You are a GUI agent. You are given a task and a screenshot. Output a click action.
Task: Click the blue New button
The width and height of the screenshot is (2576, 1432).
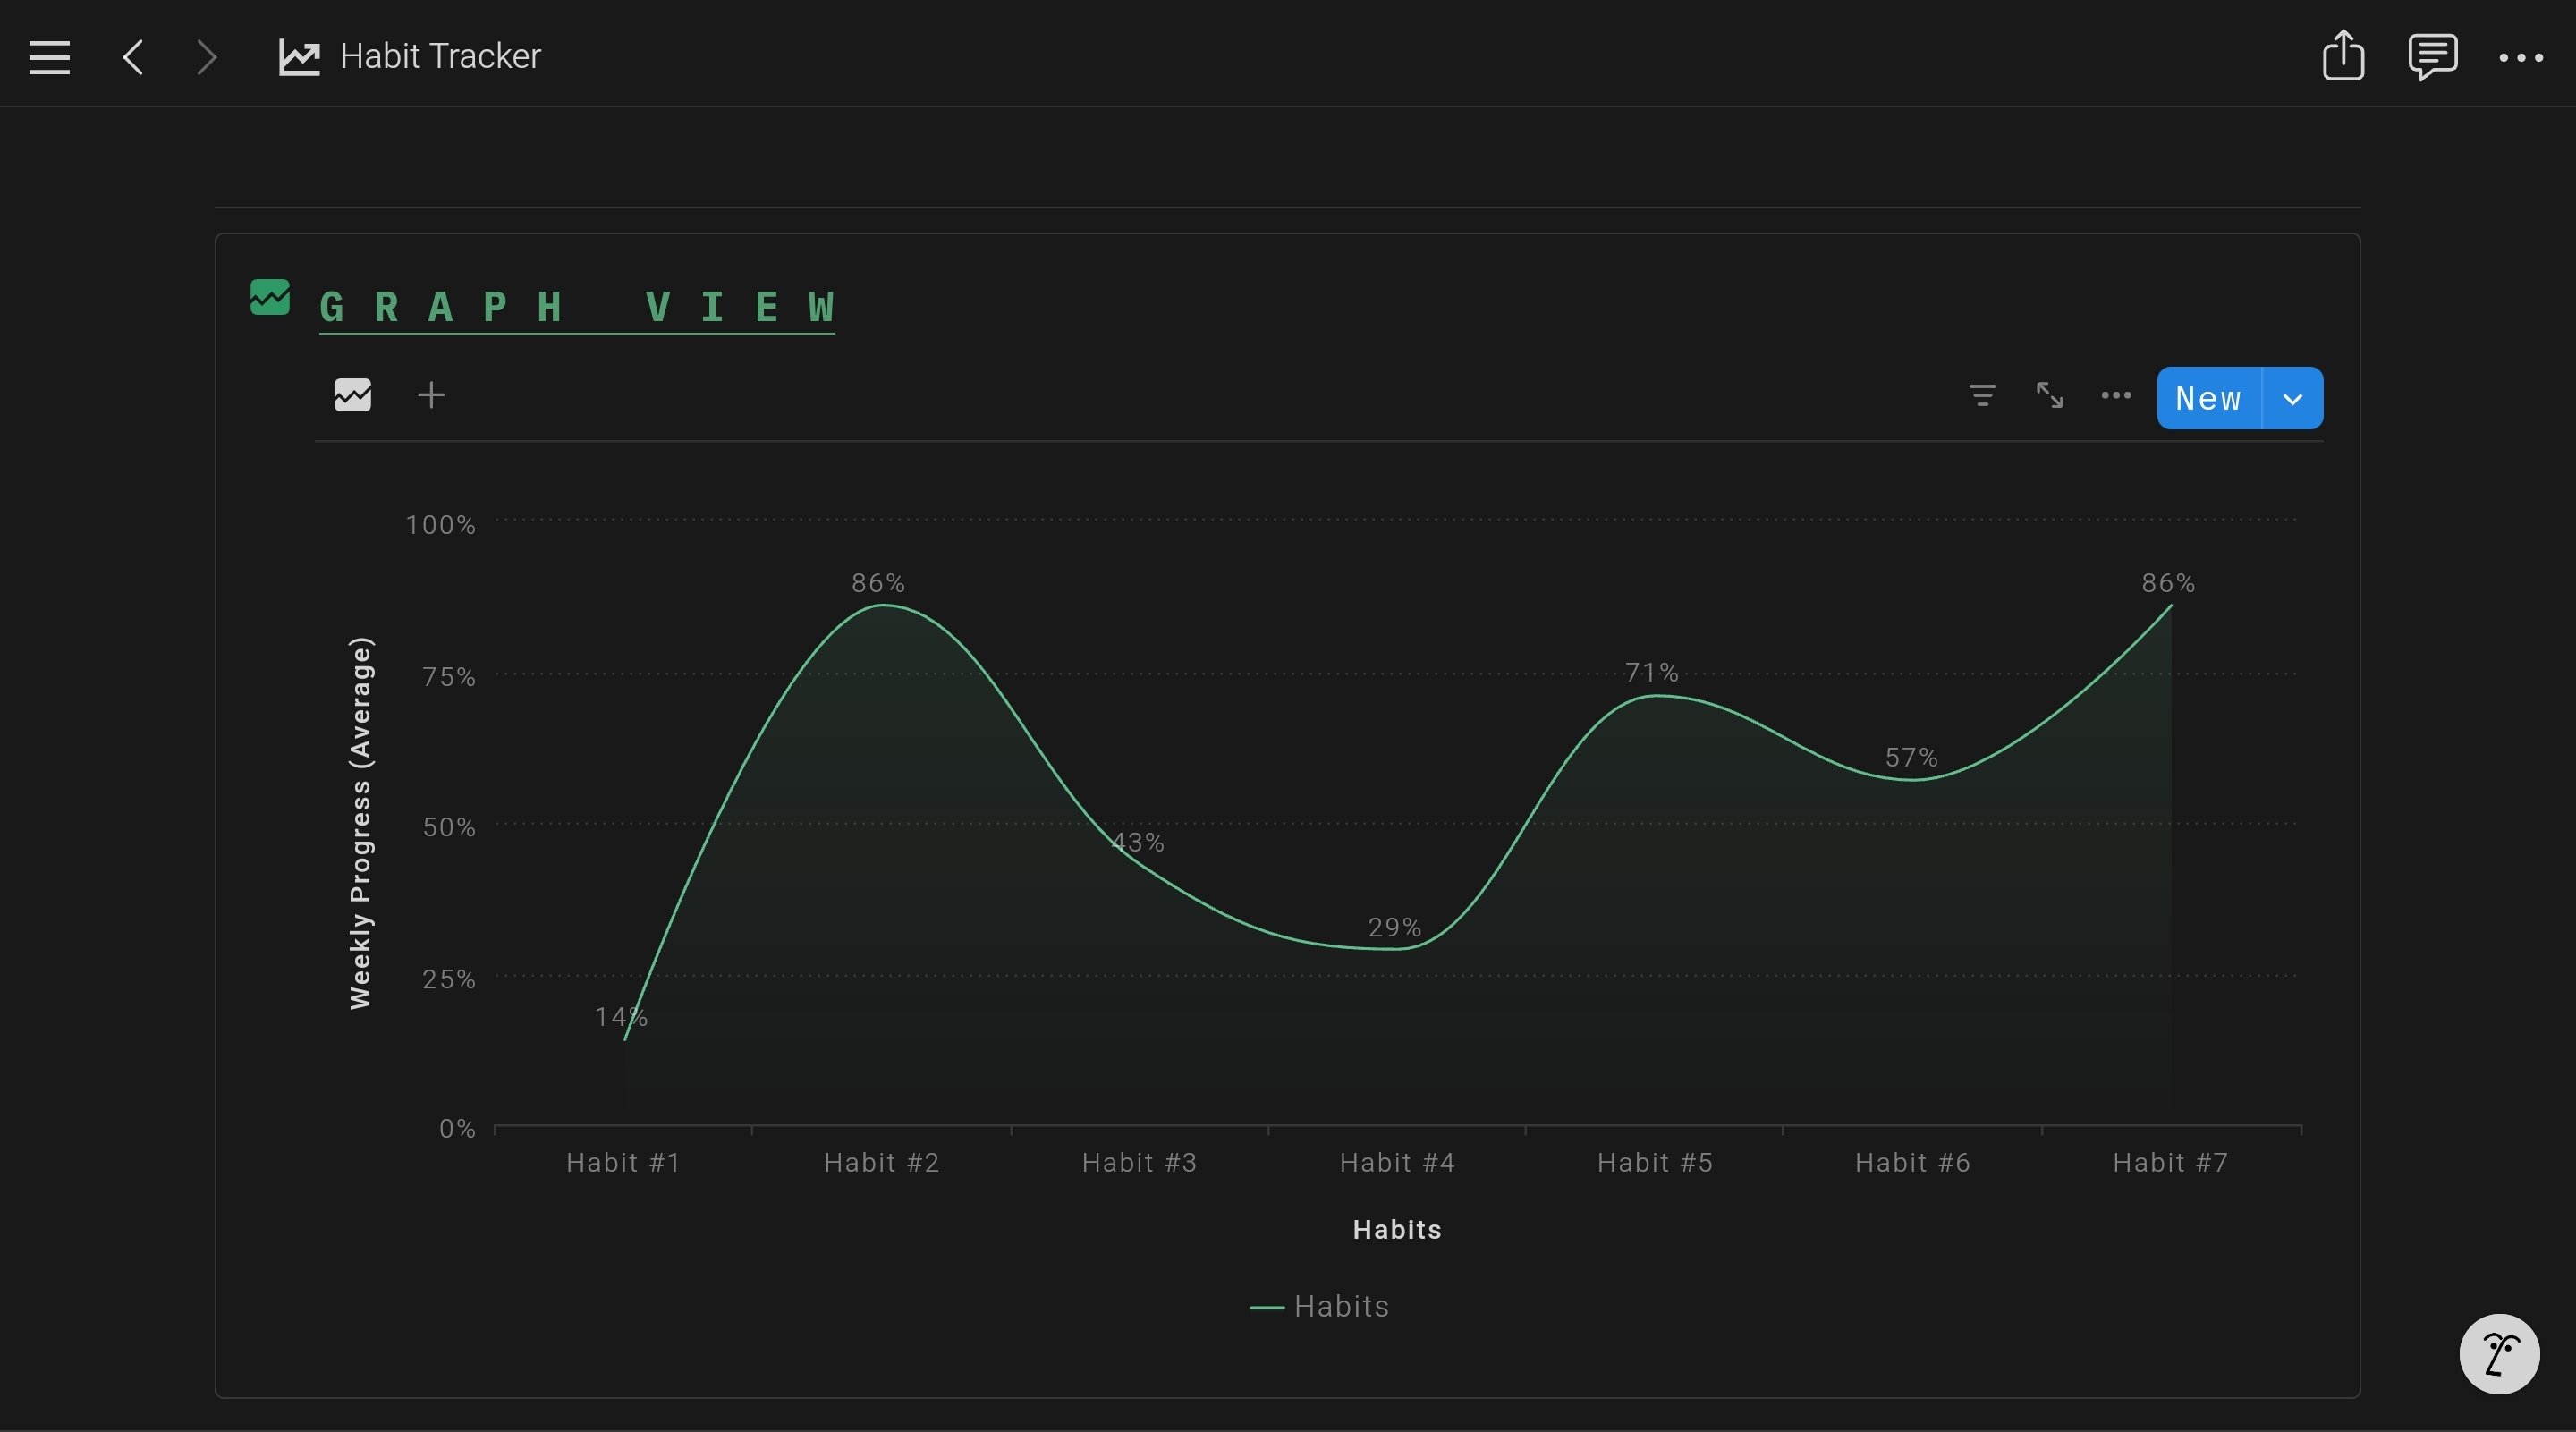coord(2208,398)
